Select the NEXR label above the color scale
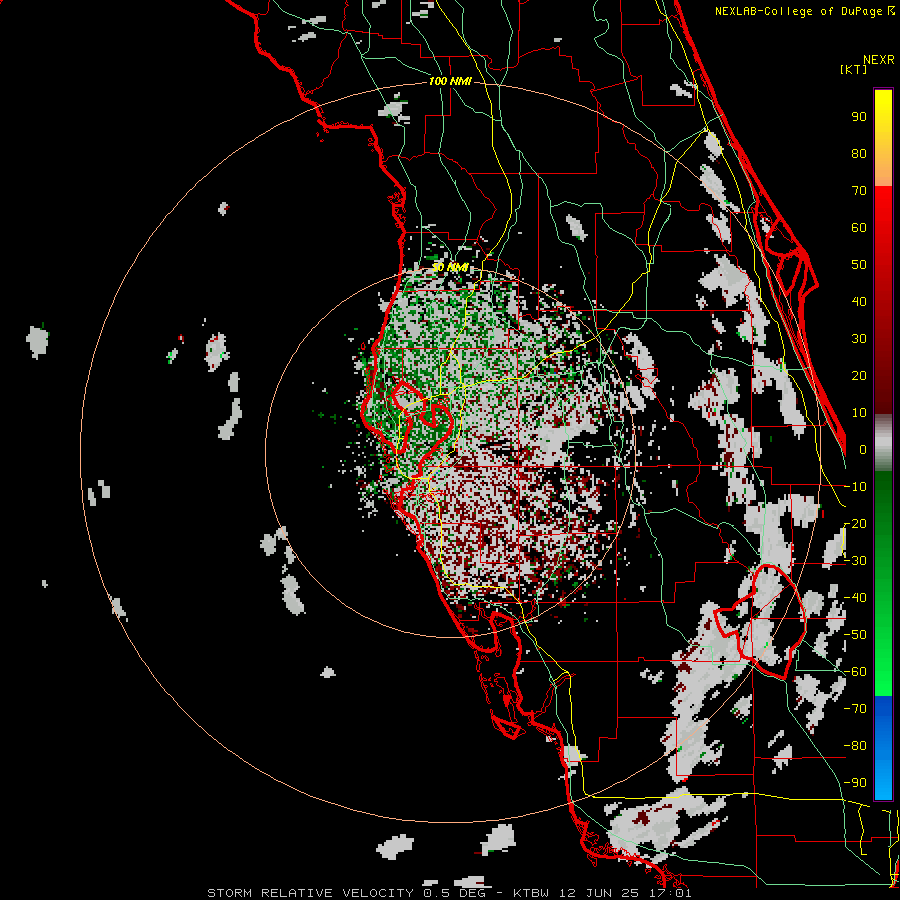This screenshot has width=900, height=900. (x=879, y=60)
